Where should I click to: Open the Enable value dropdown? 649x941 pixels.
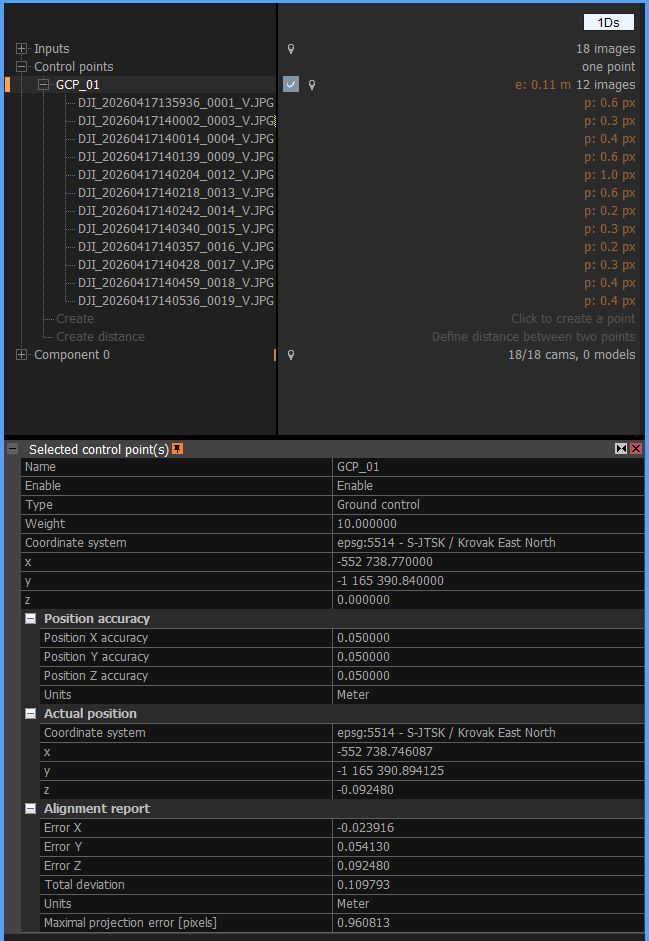(488, 486)
